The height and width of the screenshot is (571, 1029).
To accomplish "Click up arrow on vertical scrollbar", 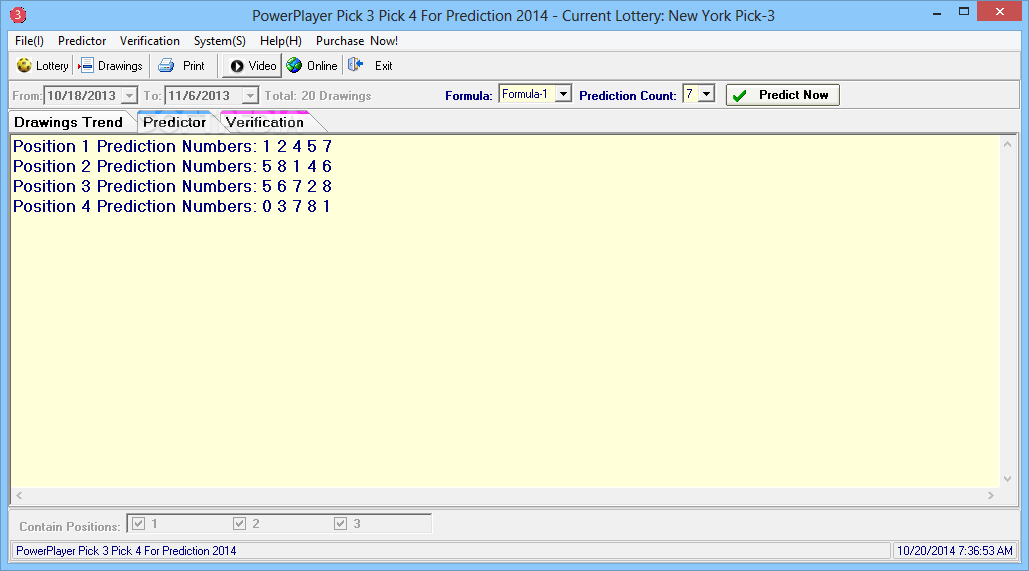I will pyautogui.click(x=1007, y=144).
